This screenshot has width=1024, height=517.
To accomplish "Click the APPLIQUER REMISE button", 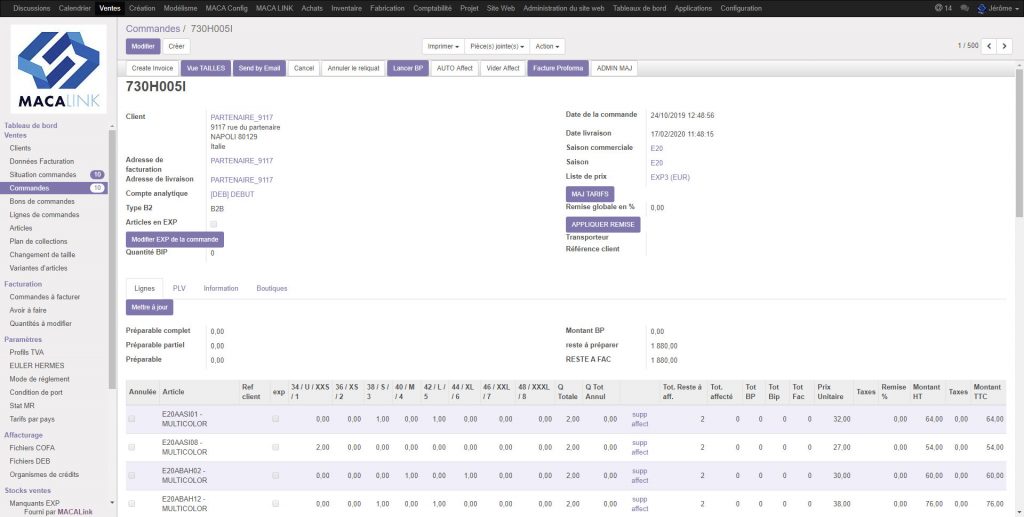I will [x=603, y=224].
